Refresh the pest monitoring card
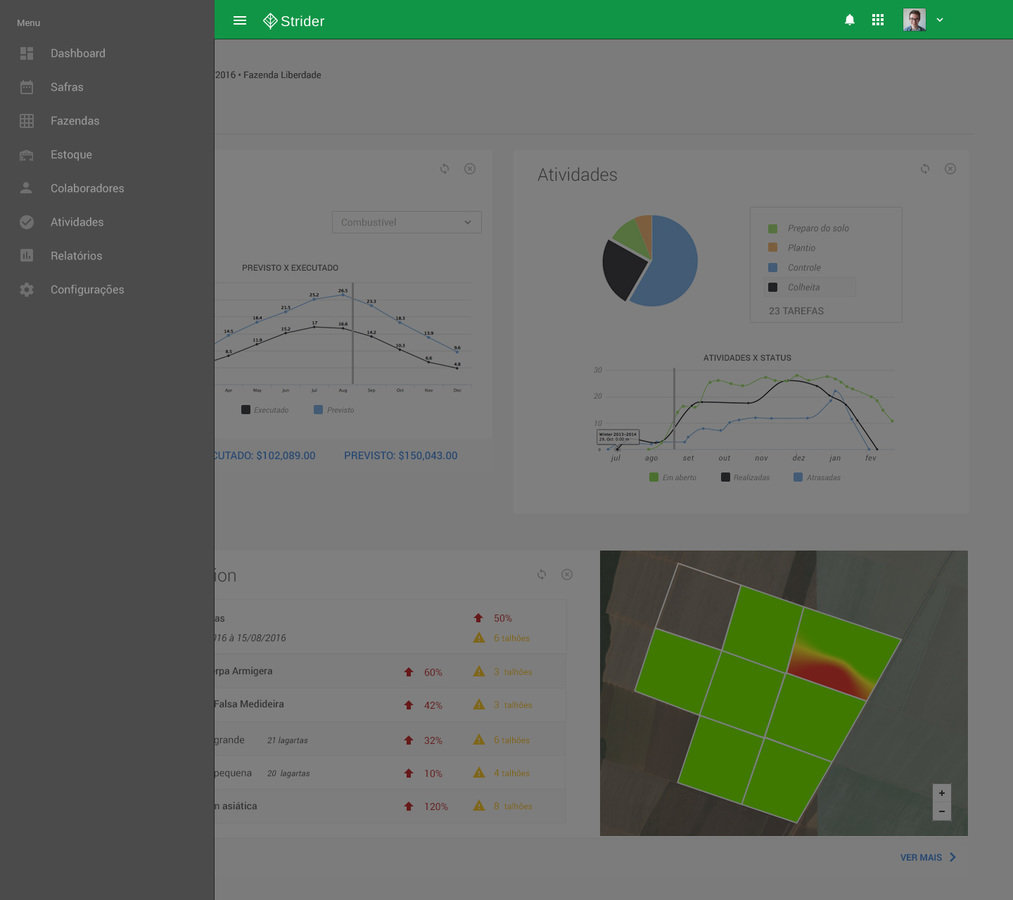Image resolution: width=1013 pixels, height=900 pixels. click(541, 574)
